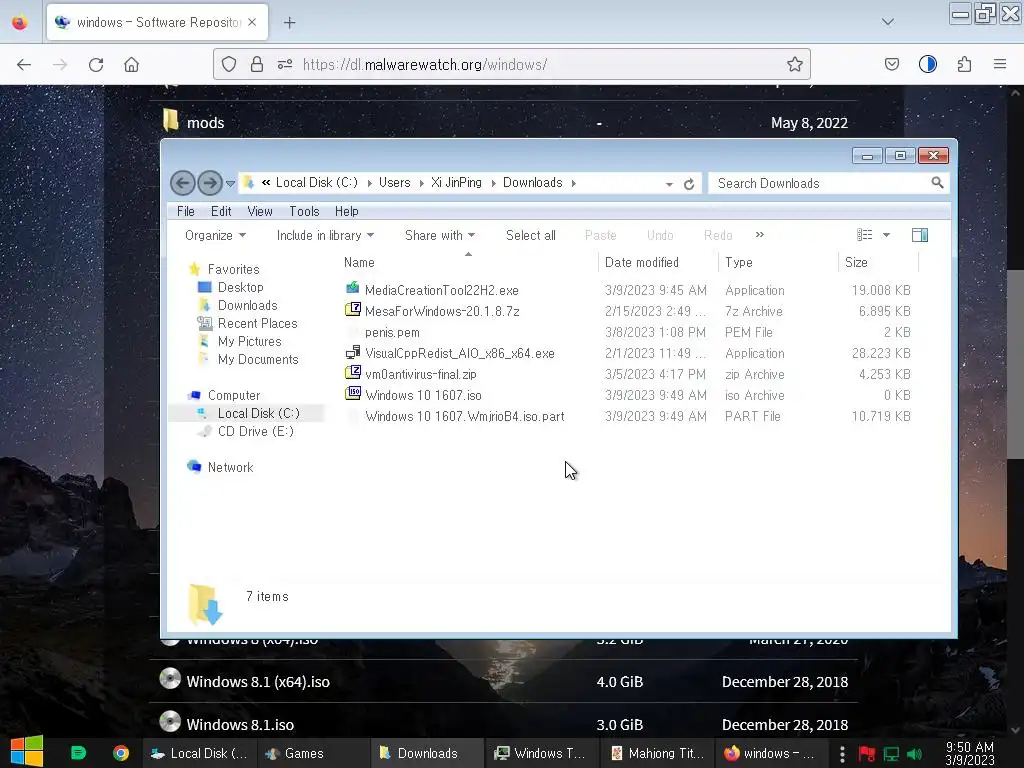The image size is (1024, 768).
Task: Select vm0antivirus-final.zip archive icon
Action: [x=353, y=373]
